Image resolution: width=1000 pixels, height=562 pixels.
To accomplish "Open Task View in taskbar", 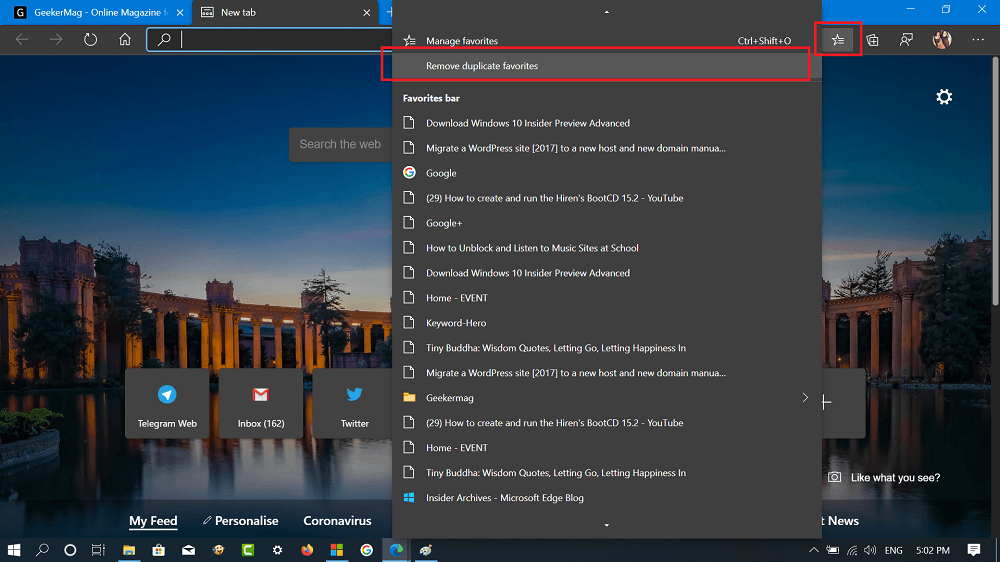I will pos(98,550).
